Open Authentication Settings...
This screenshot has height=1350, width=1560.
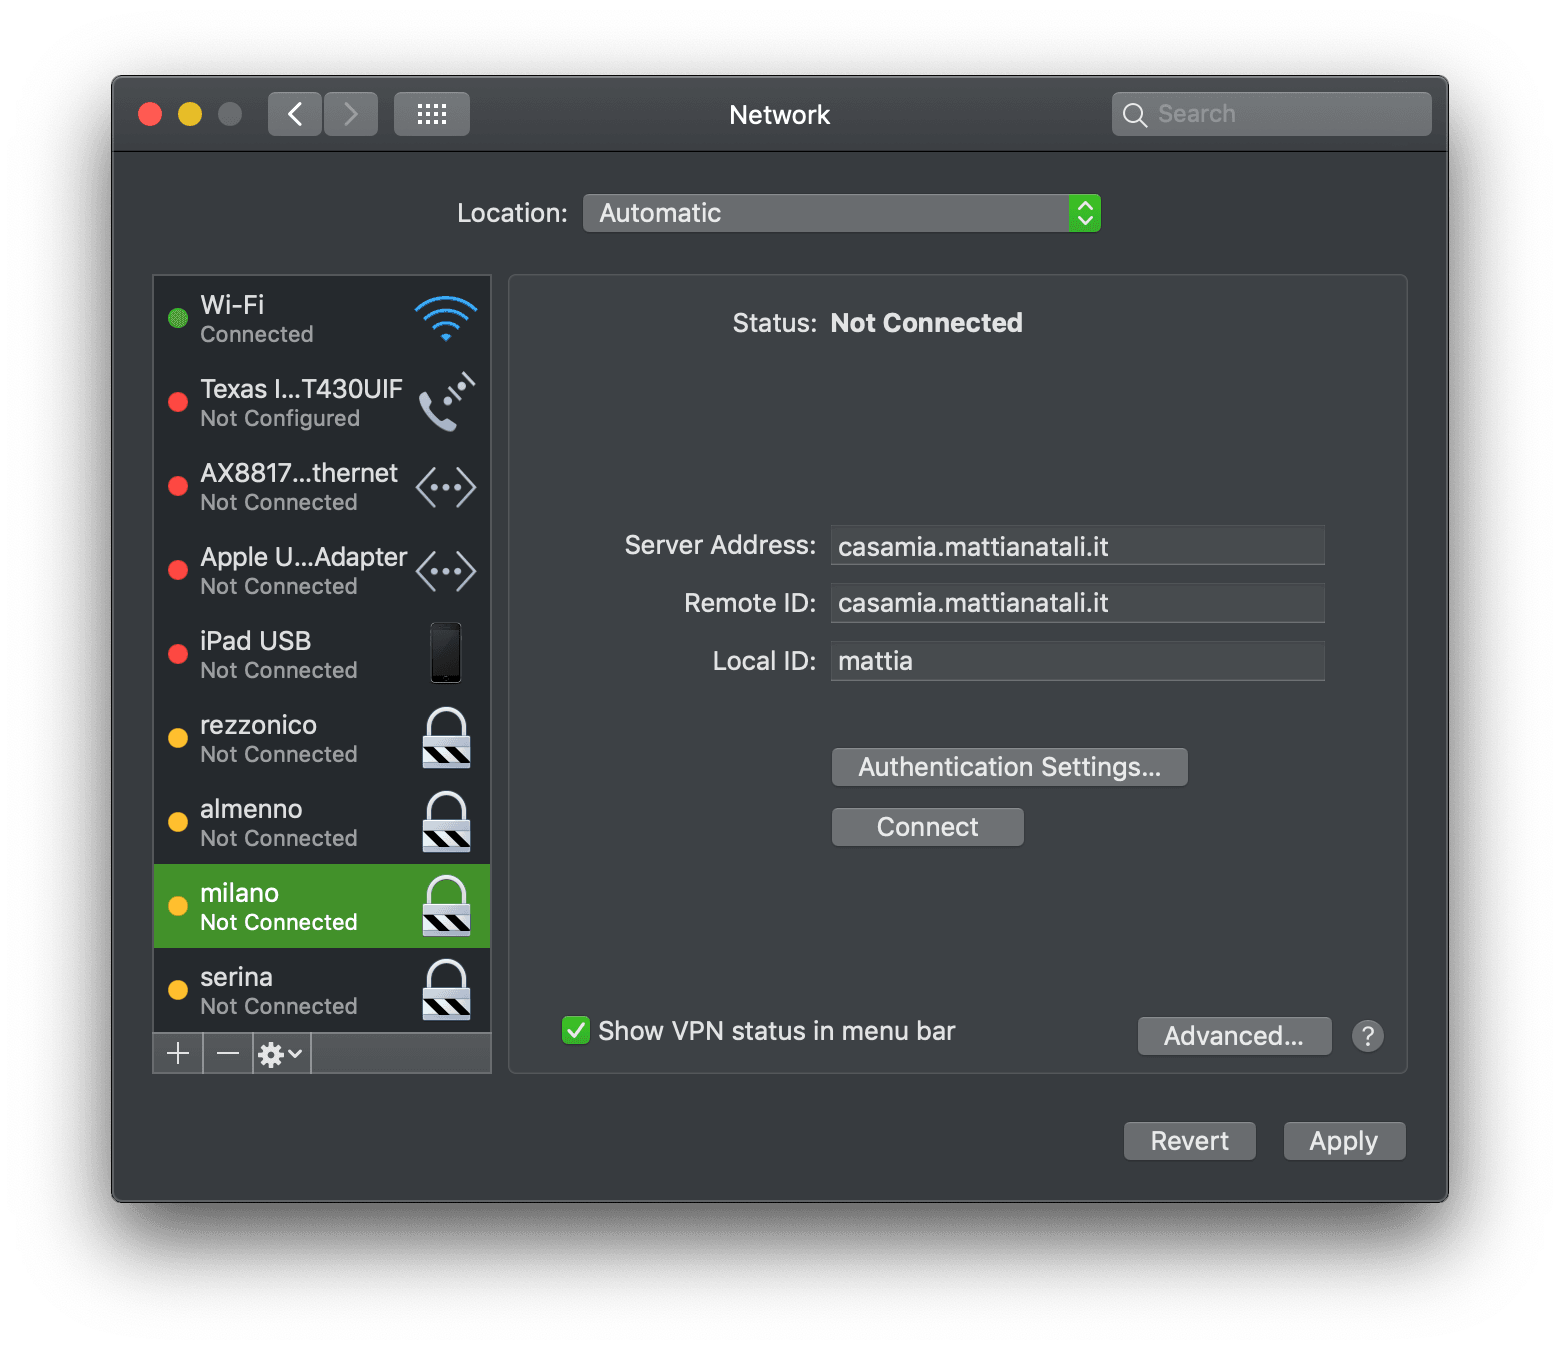point(1010,767)
